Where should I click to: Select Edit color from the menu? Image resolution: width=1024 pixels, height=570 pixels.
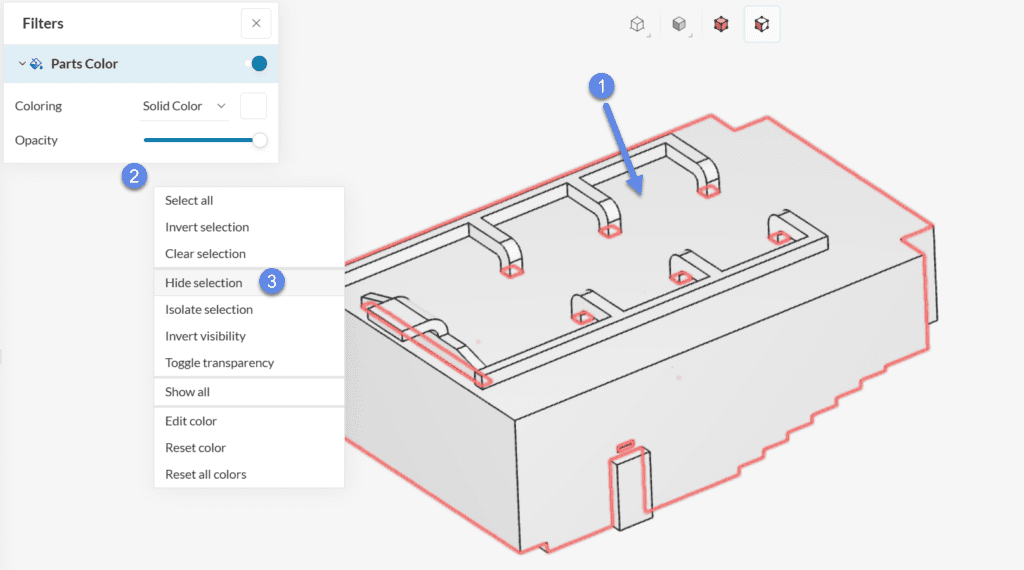click(x=191, y=421)
